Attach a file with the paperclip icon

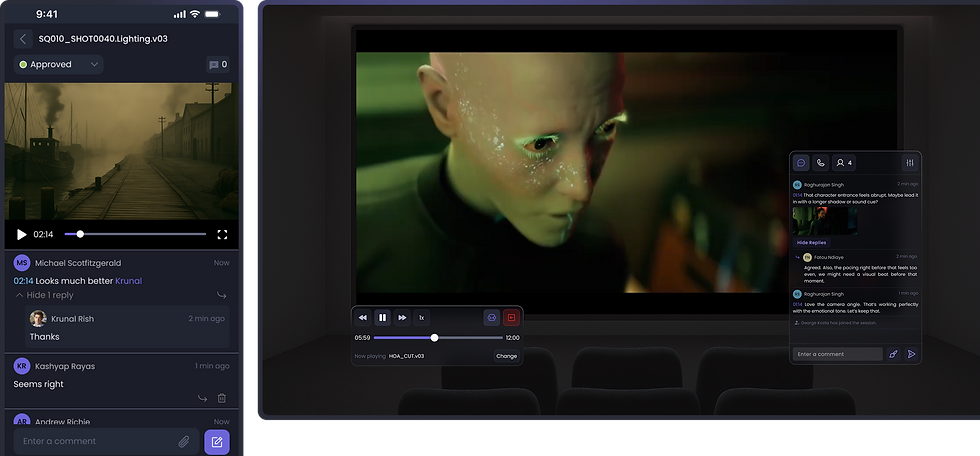point(184,442)
